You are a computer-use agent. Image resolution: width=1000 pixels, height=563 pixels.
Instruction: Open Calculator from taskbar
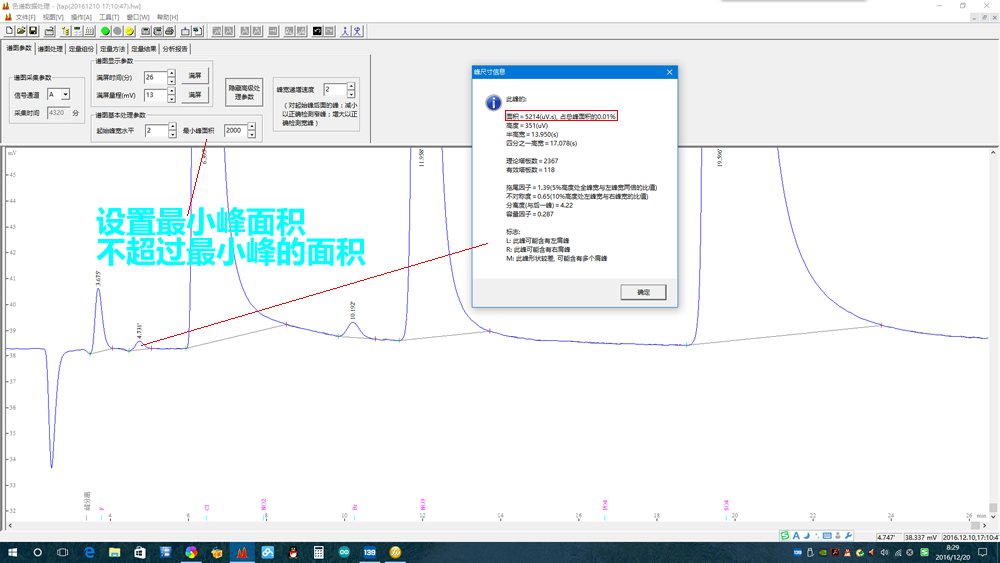[x=318, y=552]
